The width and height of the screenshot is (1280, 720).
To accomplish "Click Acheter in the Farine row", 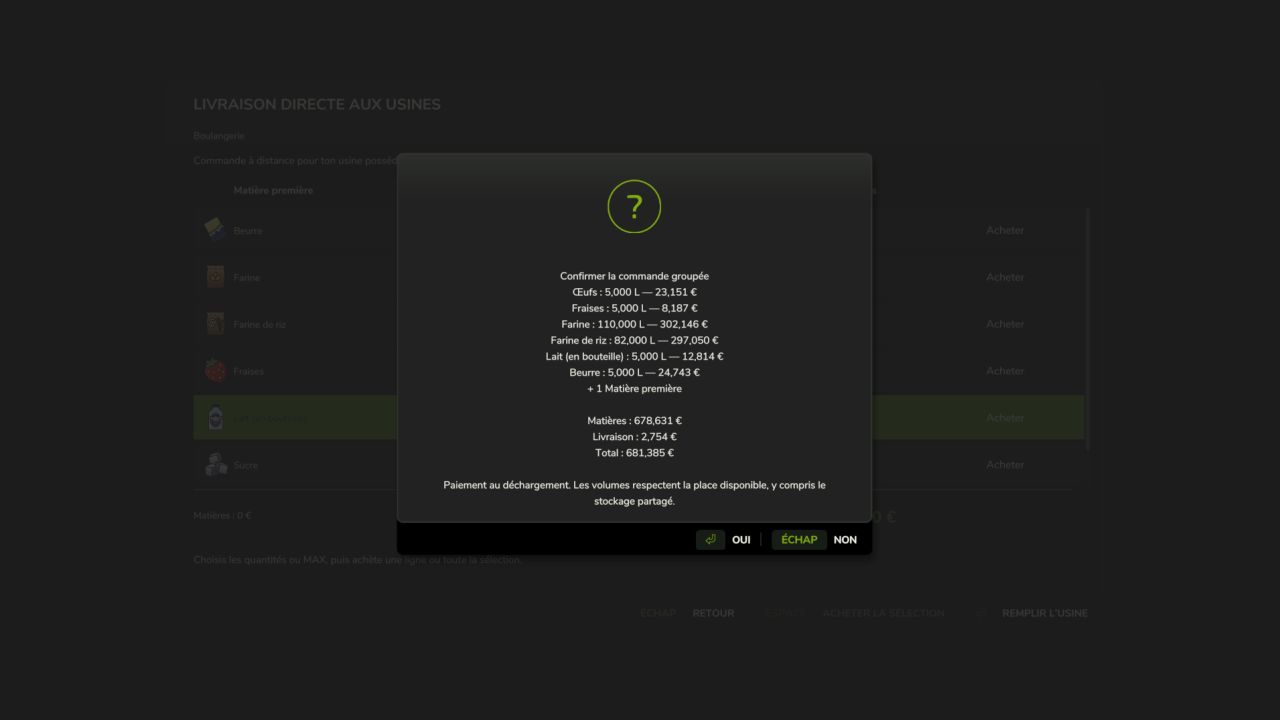I will (1005, 277).
